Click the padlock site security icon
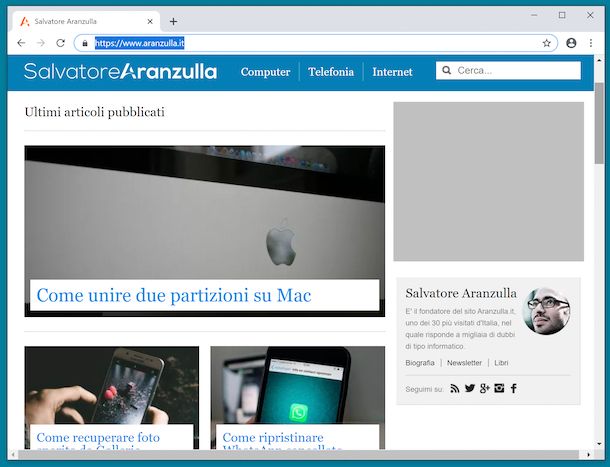Screen dimensions: 610x467 (x=85, y=43)
